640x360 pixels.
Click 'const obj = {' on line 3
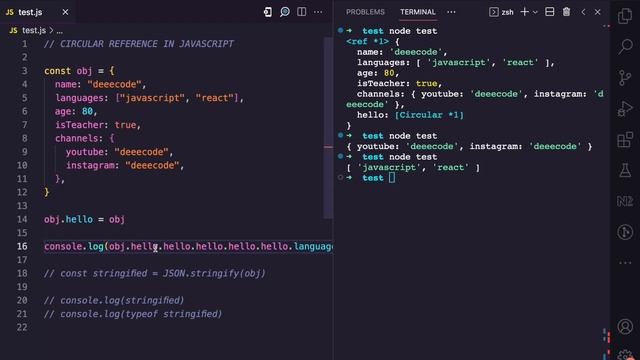pos(79,71)
